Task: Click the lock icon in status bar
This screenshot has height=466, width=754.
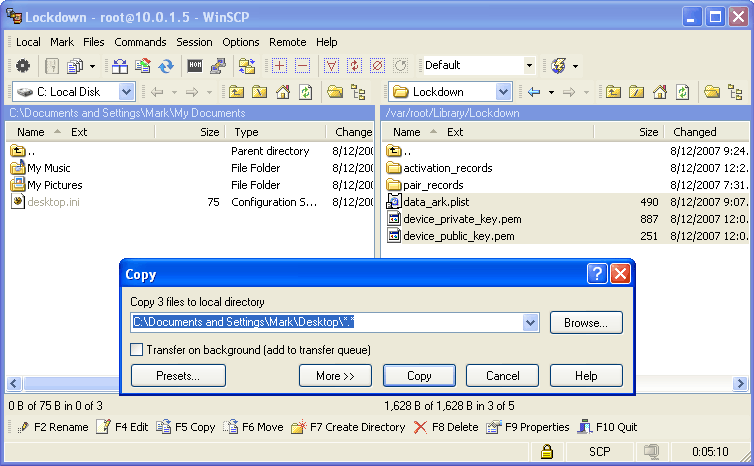Action: tap(547, 451)
